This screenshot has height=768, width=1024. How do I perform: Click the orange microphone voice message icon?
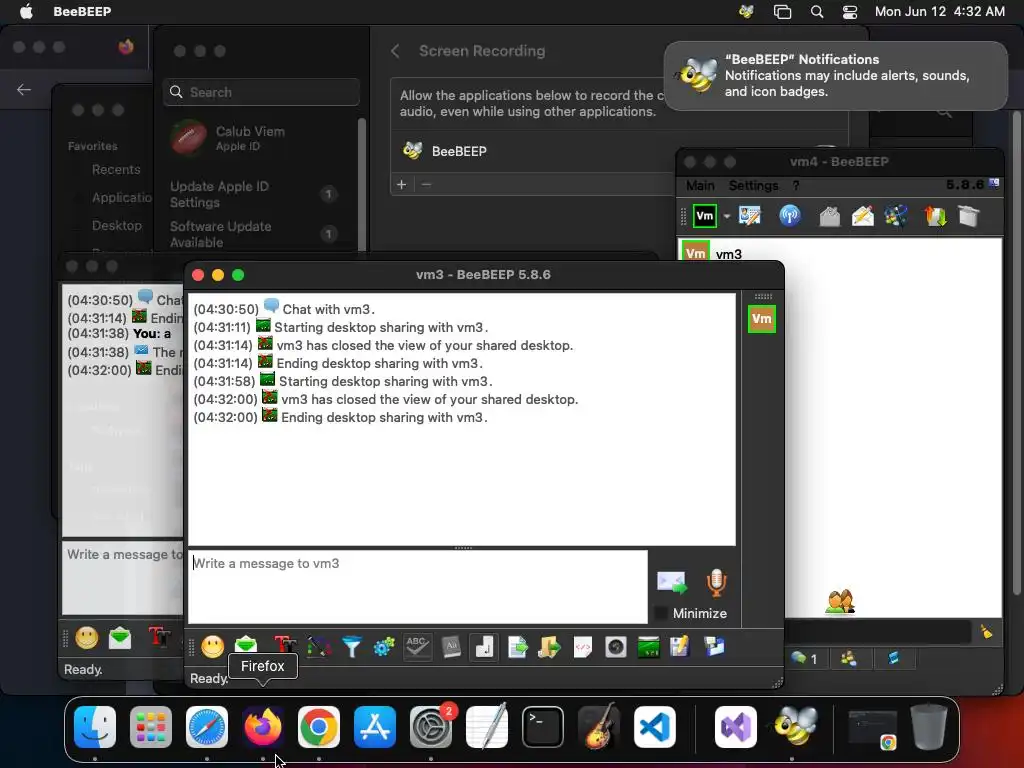(716, 583)
